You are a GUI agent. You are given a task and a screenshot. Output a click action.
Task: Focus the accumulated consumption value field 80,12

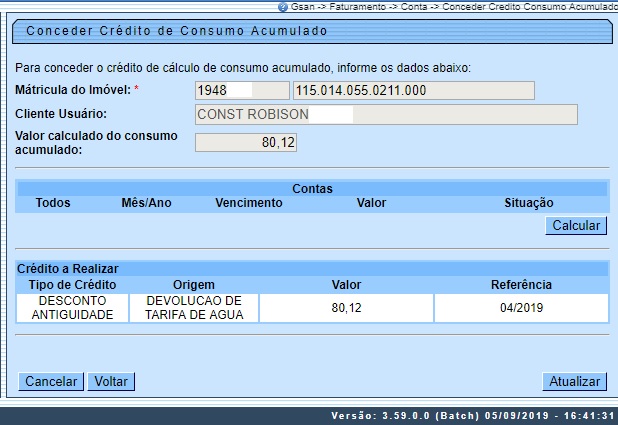click(246, 142)
